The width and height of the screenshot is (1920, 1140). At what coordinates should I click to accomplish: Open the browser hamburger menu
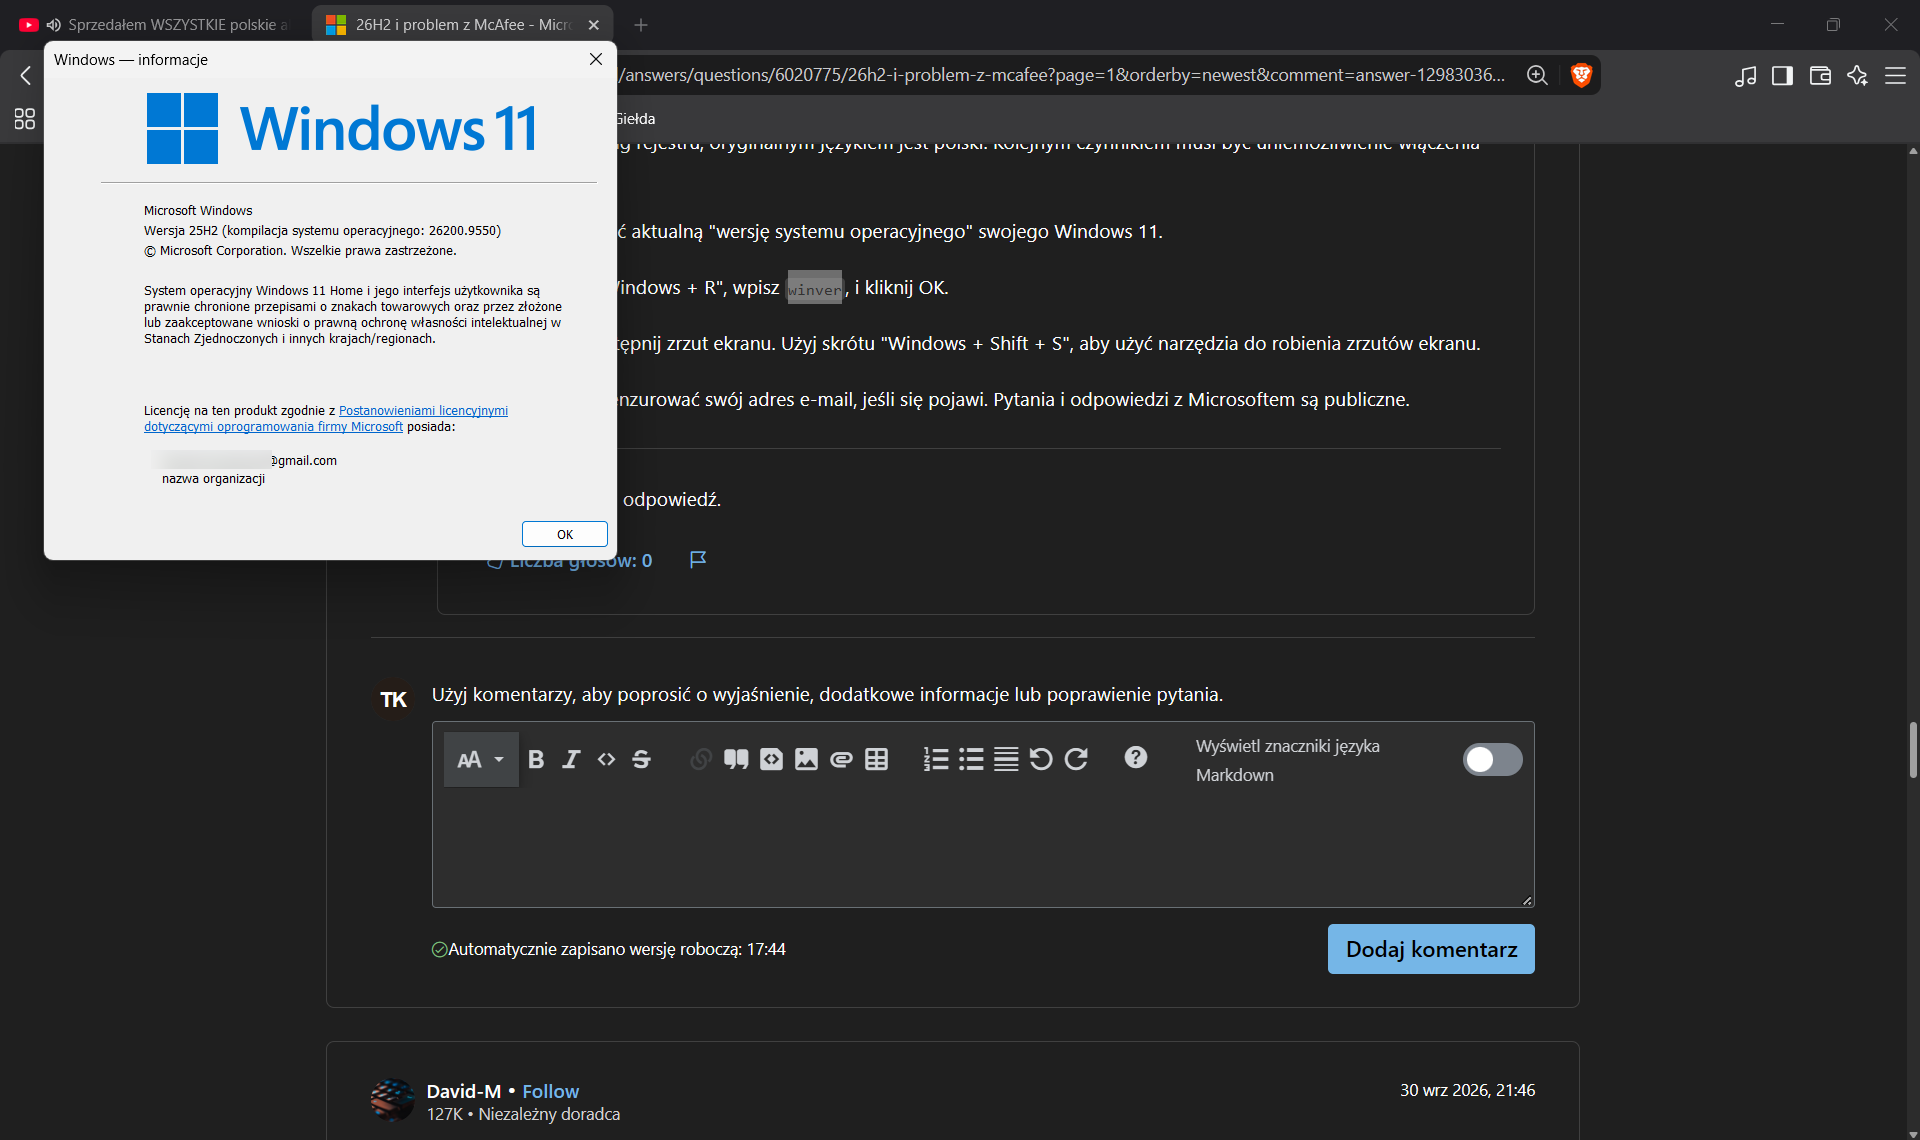click(x=1895, y=76)
